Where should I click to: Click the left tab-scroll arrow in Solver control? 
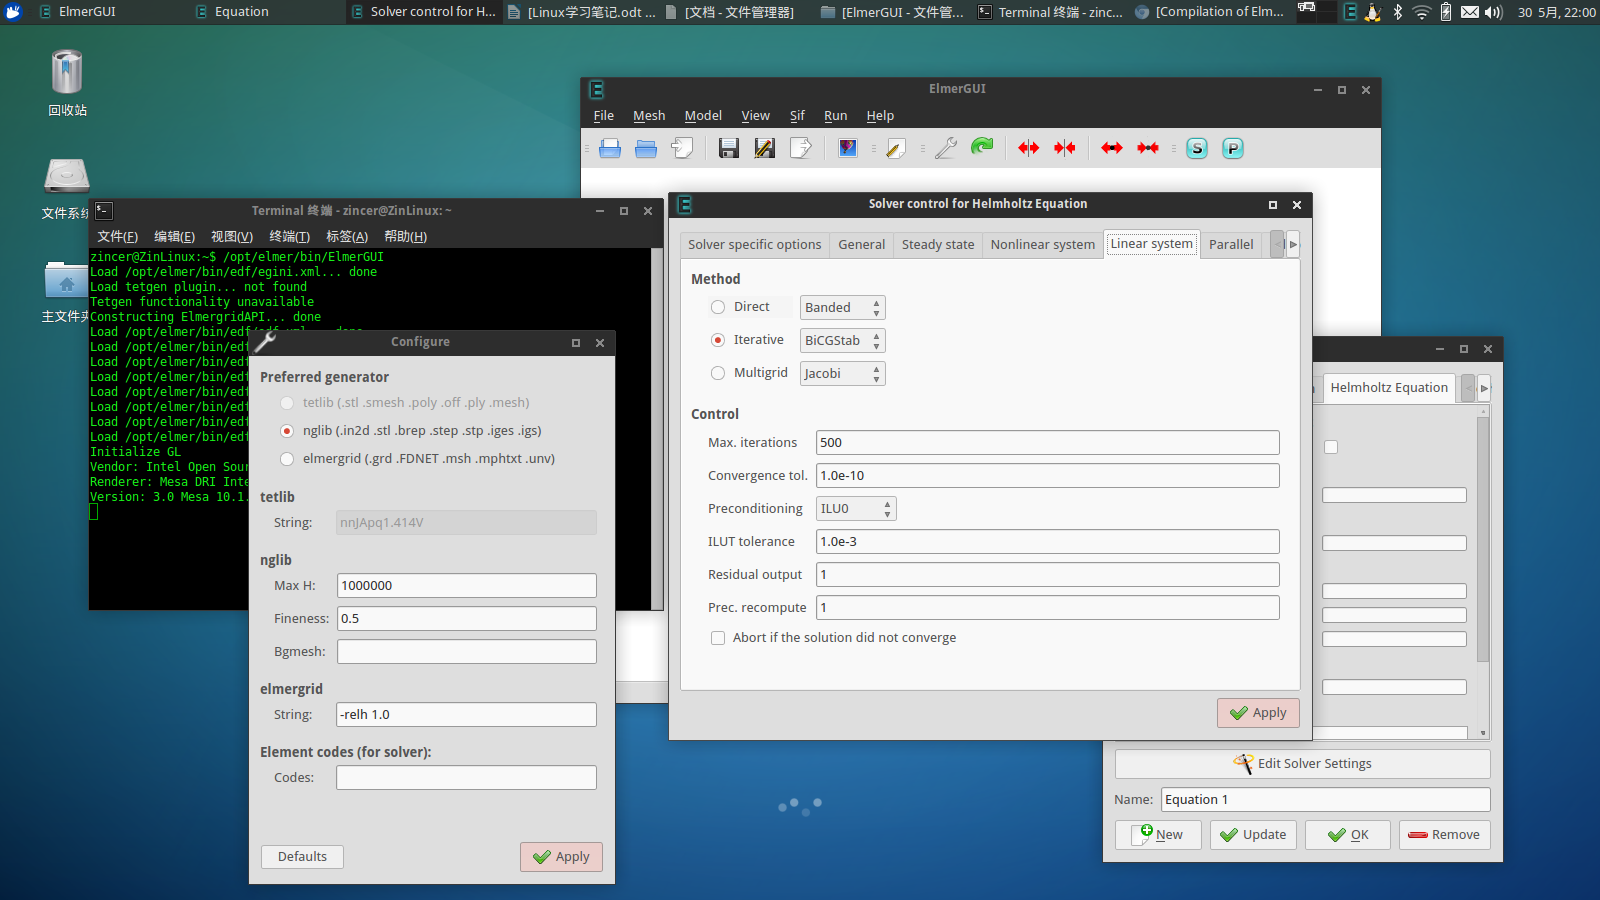[x=1278, y=244]
